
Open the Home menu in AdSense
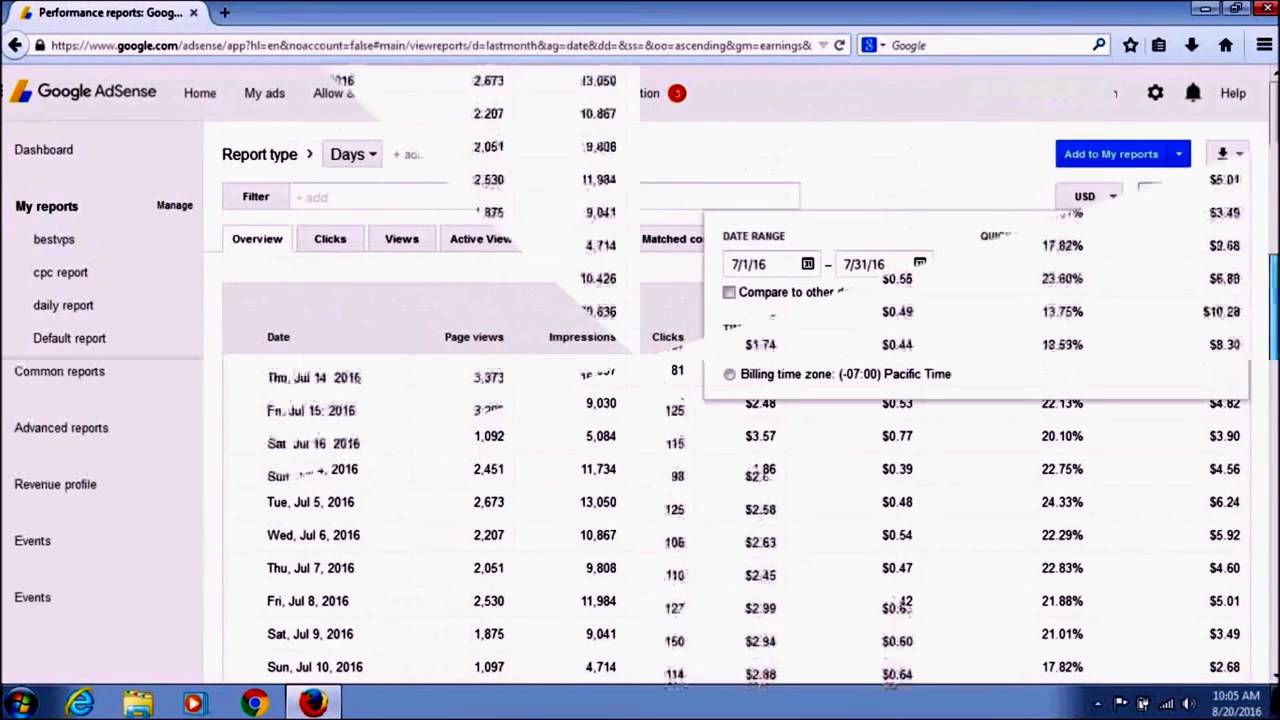(200, 93)
